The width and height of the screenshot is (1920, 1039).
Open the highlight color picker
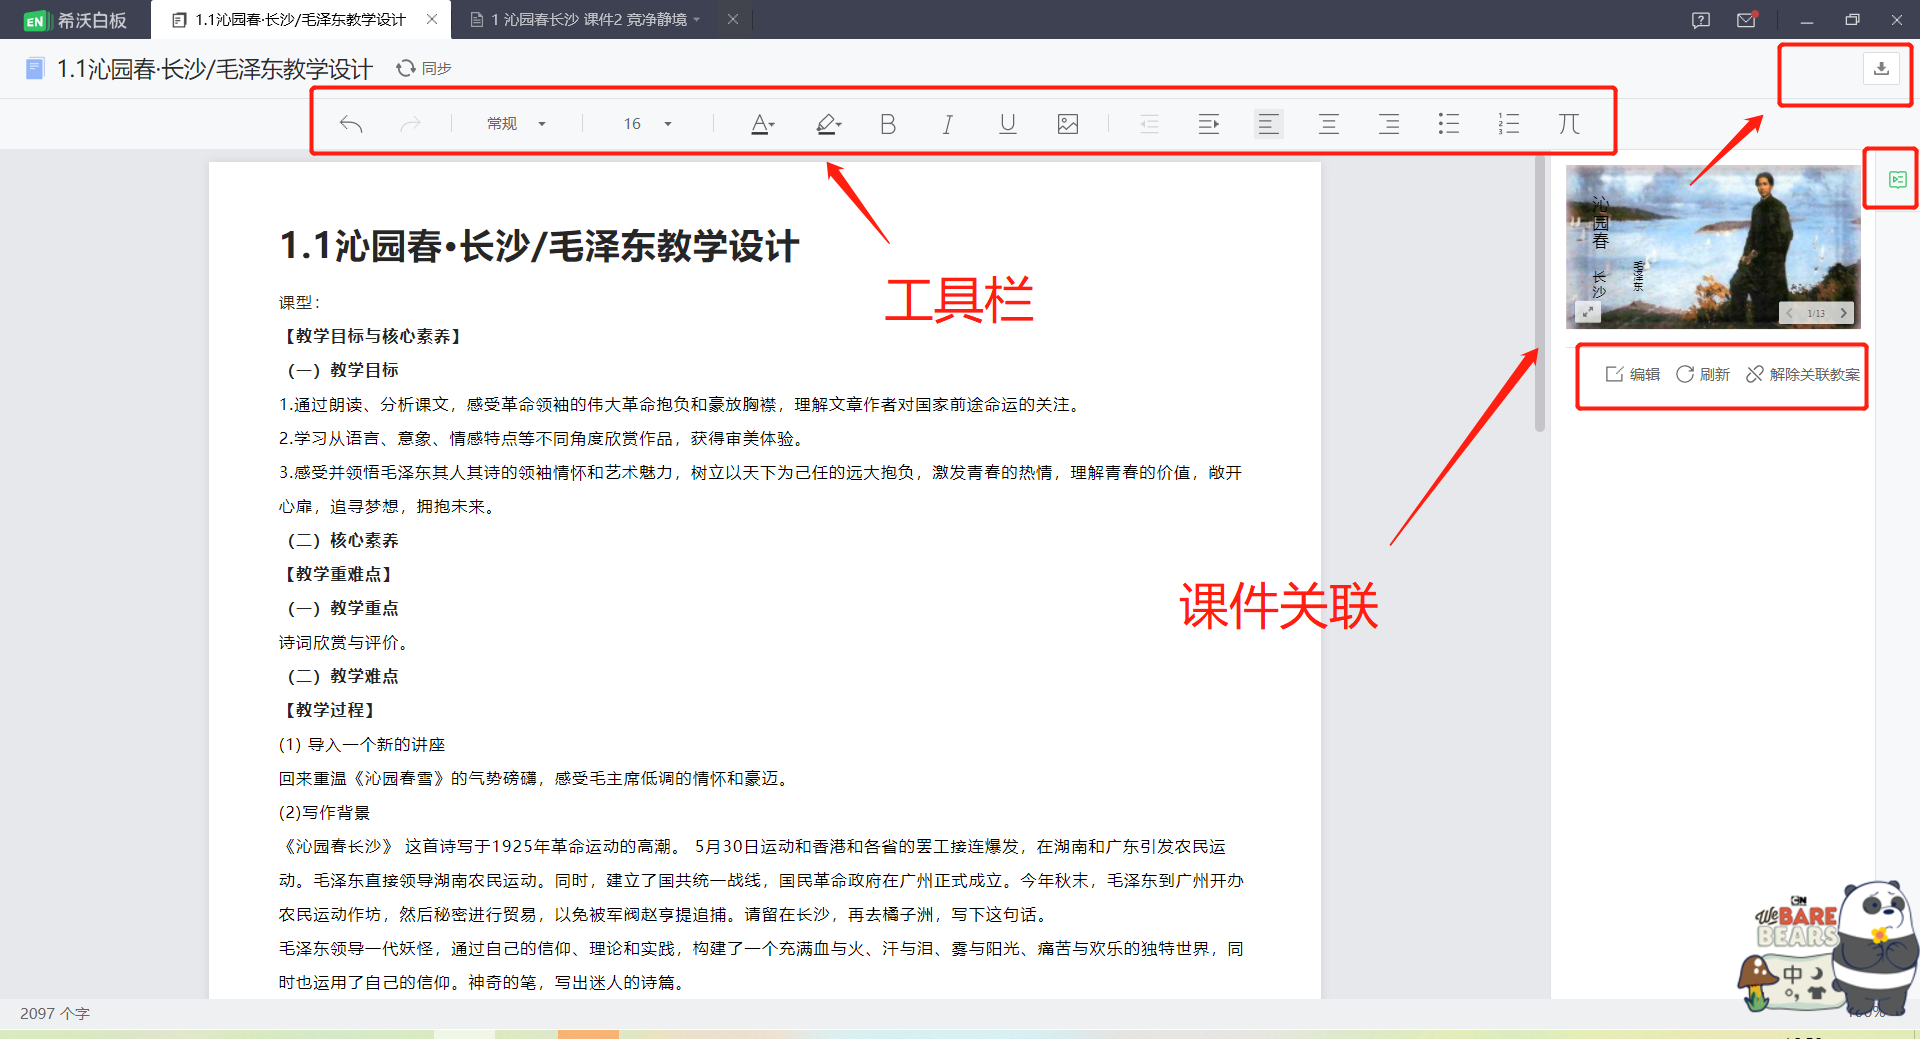(x=828, y=124)
